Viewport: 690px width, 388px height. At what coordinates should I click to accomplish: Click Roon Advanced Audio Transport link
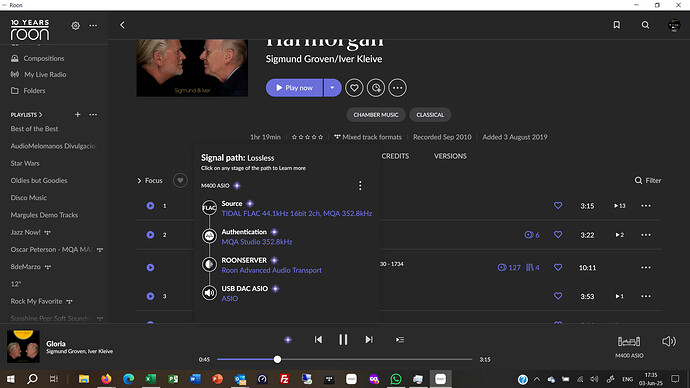click(272, 270)
